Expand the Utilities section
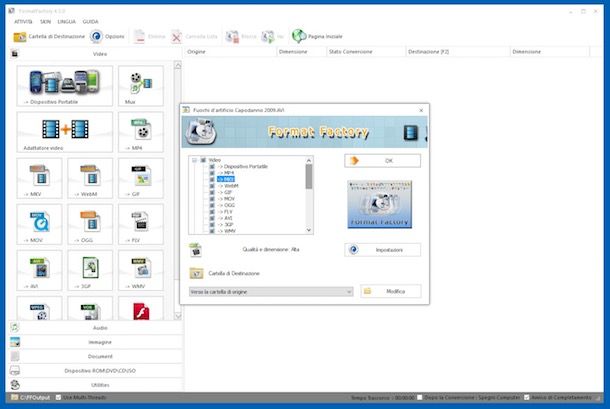 (x=95, y=385)
